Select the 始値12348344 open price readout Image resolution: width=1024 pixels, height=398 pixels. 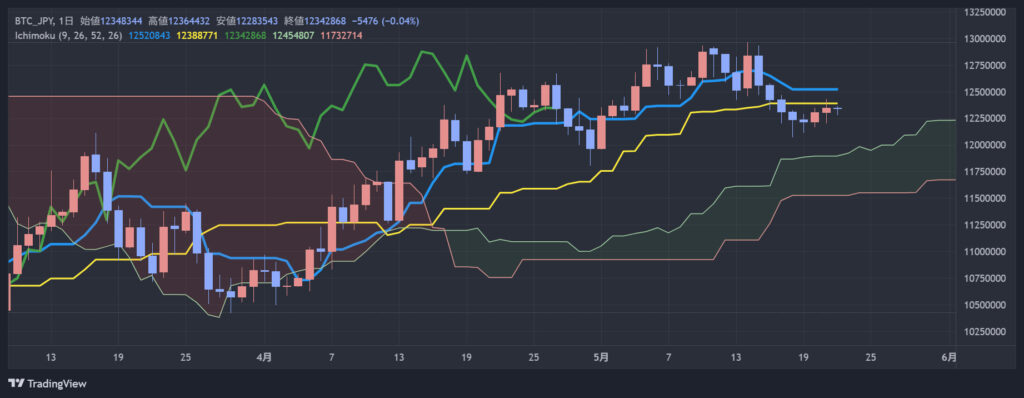coord(111,22)
